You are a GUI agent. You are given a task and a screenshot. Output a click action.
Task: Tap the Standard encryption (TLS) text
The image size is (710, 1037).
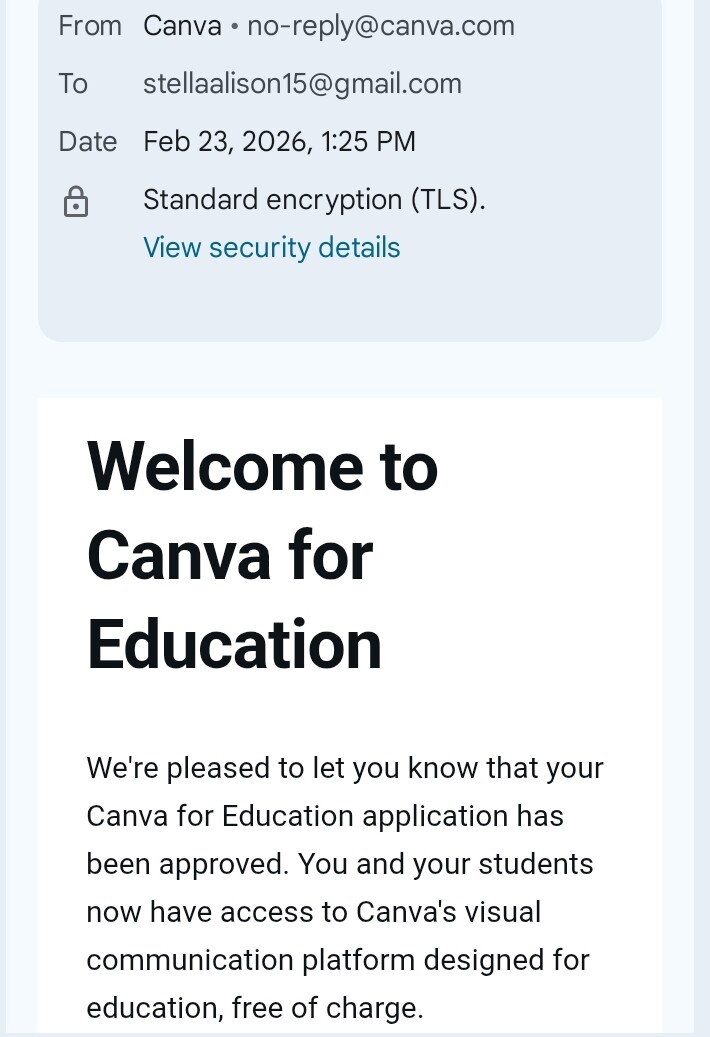[314, 200]
